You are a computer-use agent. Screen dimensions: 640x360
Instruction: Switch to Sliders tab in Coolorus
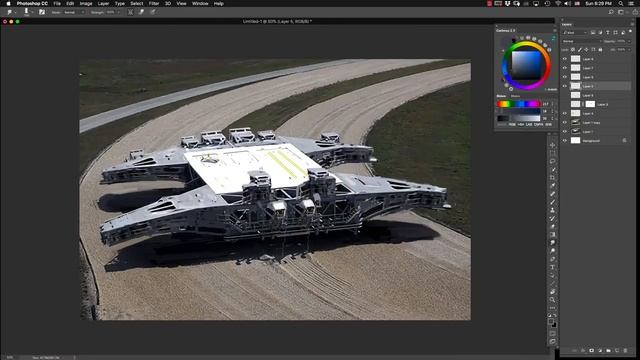tap(501, 96)
